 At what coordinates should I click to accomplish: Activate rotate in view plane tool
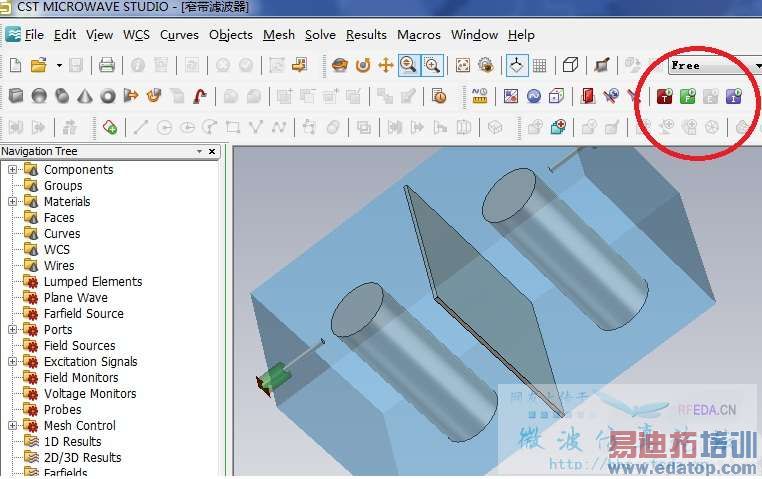click(x=363, y=65)
